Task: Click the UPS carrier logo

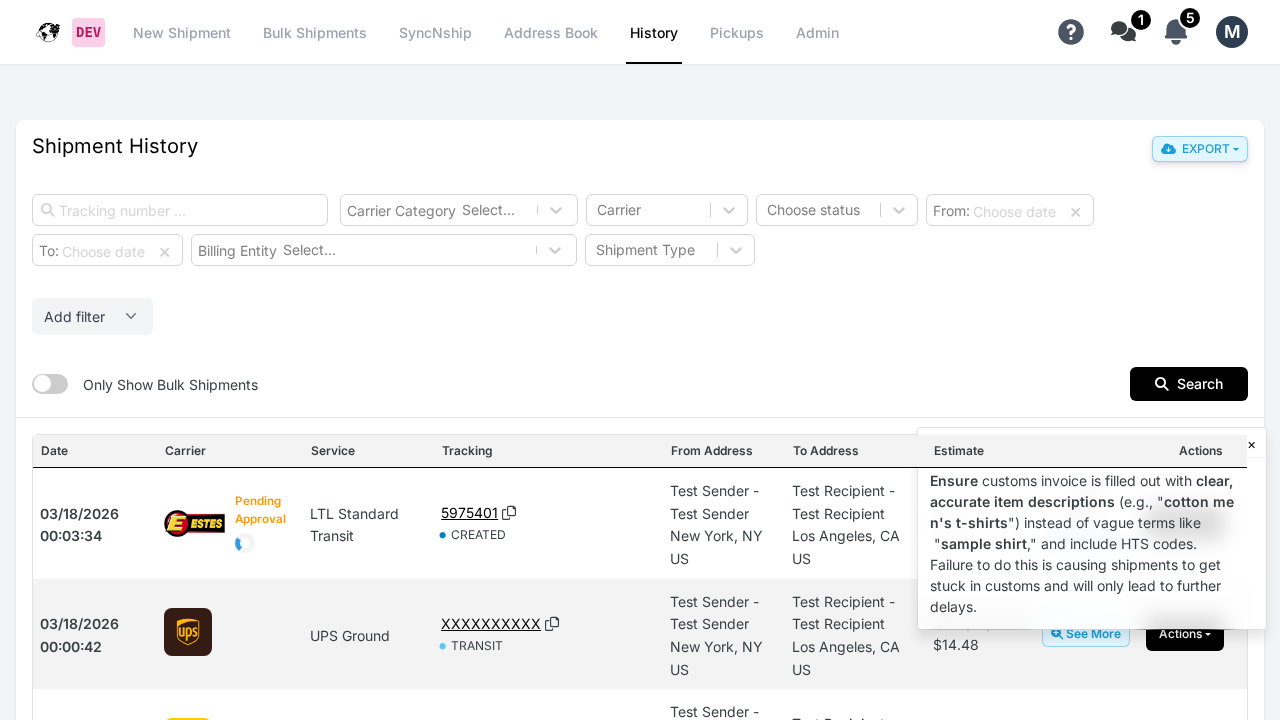Action: [187, 632]
